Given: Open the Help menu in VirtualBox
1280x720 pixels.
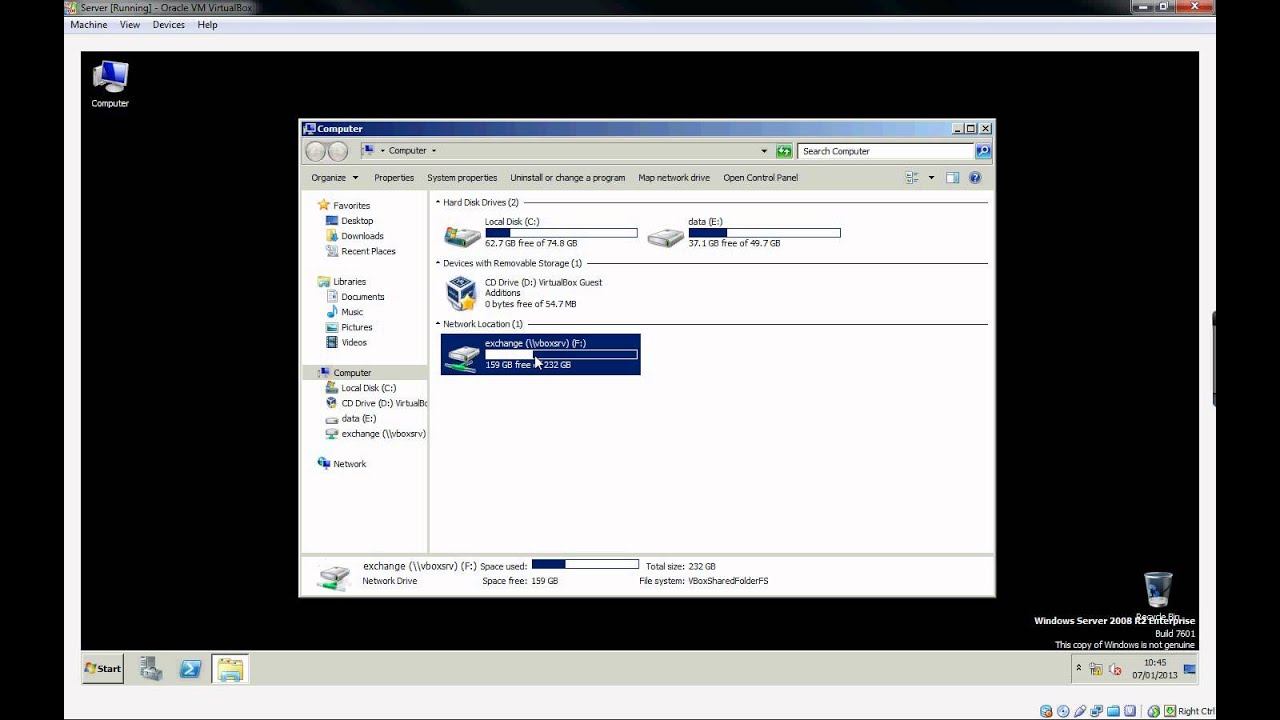Looking at the screenshot, I should tap(207, 25).
